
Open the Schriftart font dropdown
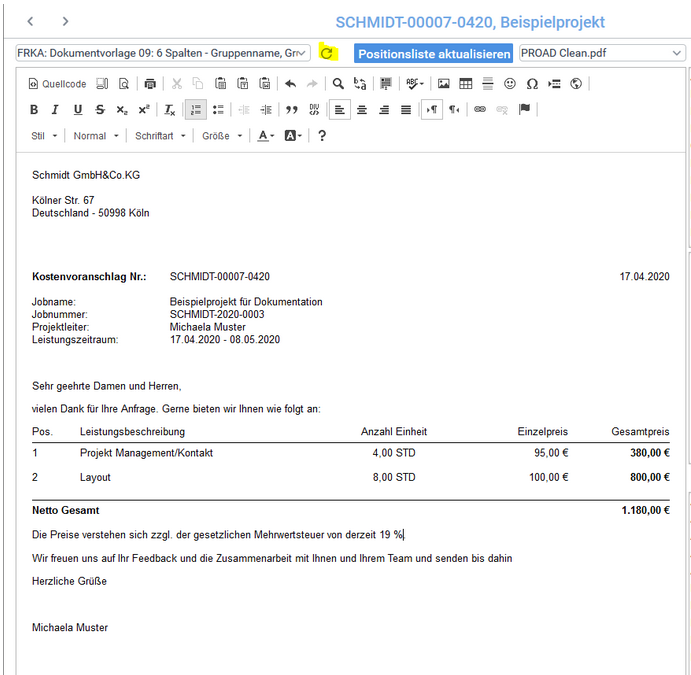[x=160, y=136]
